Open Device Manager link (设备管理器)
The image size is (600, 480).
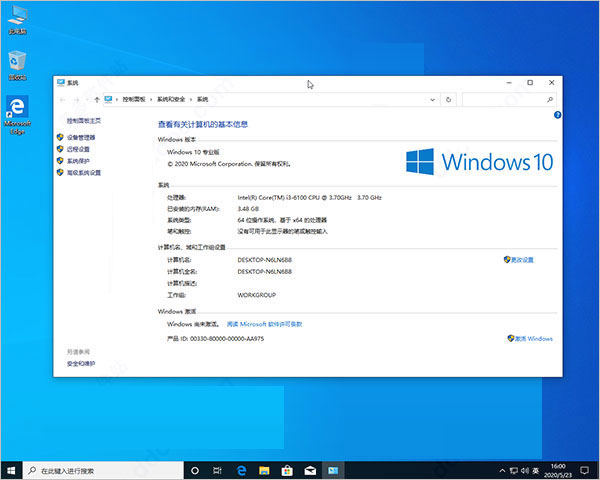81,137
